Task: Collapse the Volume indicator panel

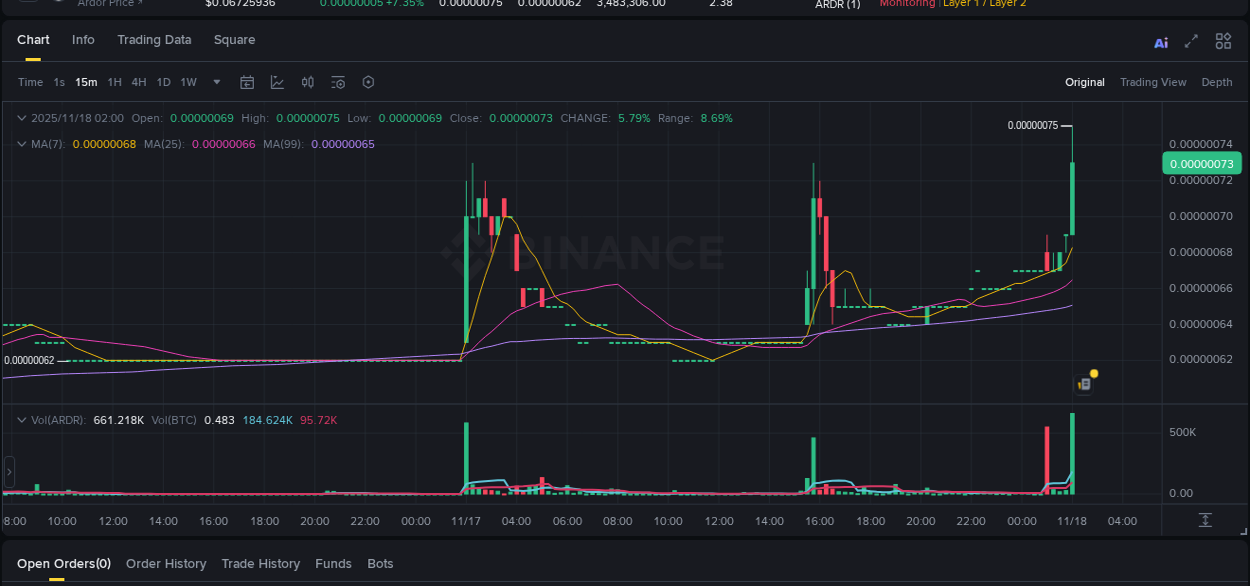Action: 21,420
